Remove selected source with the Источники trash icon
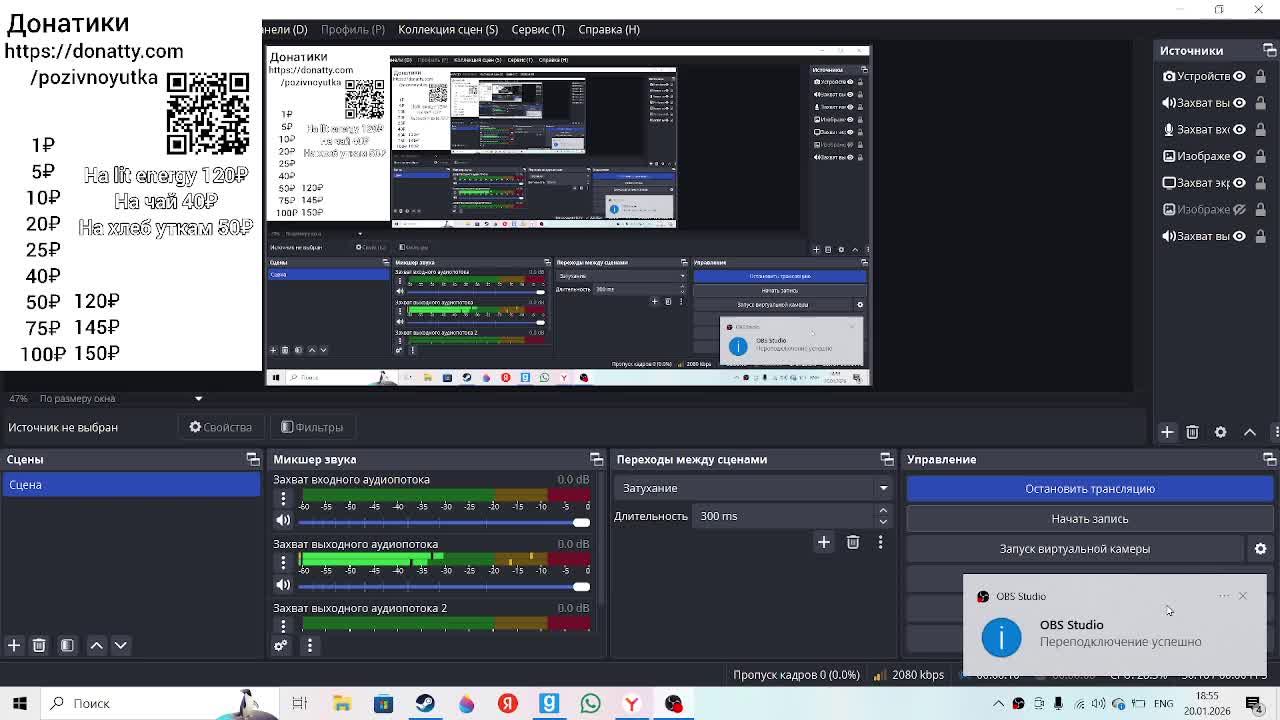 [x=1192, y=432]
